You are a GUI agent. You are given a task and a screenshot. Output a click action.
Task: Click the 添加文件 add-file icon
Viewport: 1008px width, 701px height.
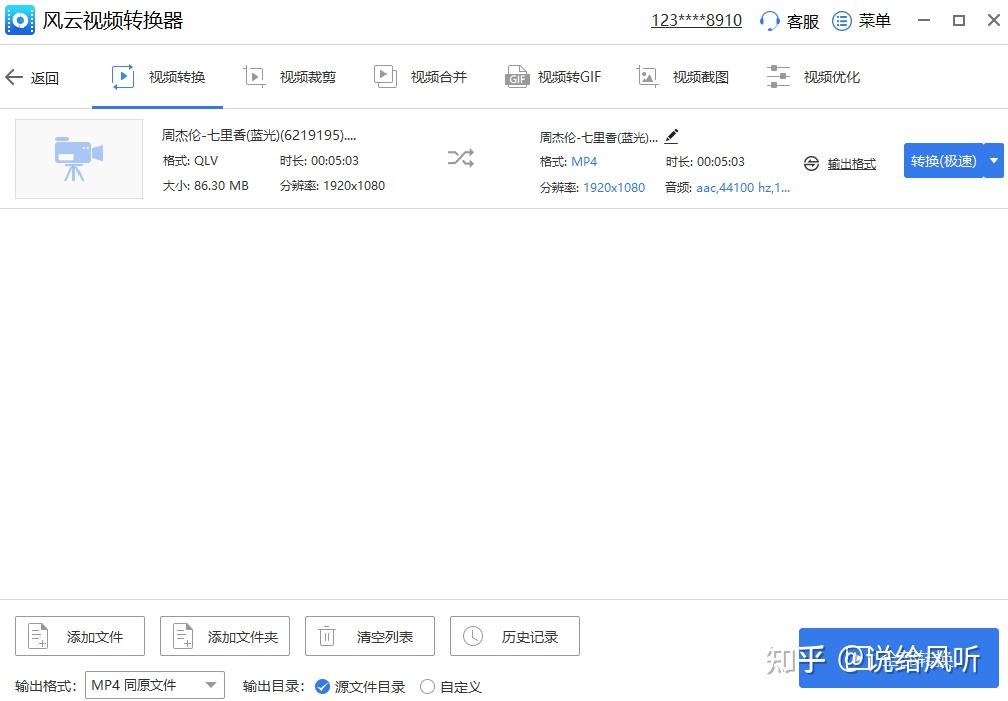39,635
